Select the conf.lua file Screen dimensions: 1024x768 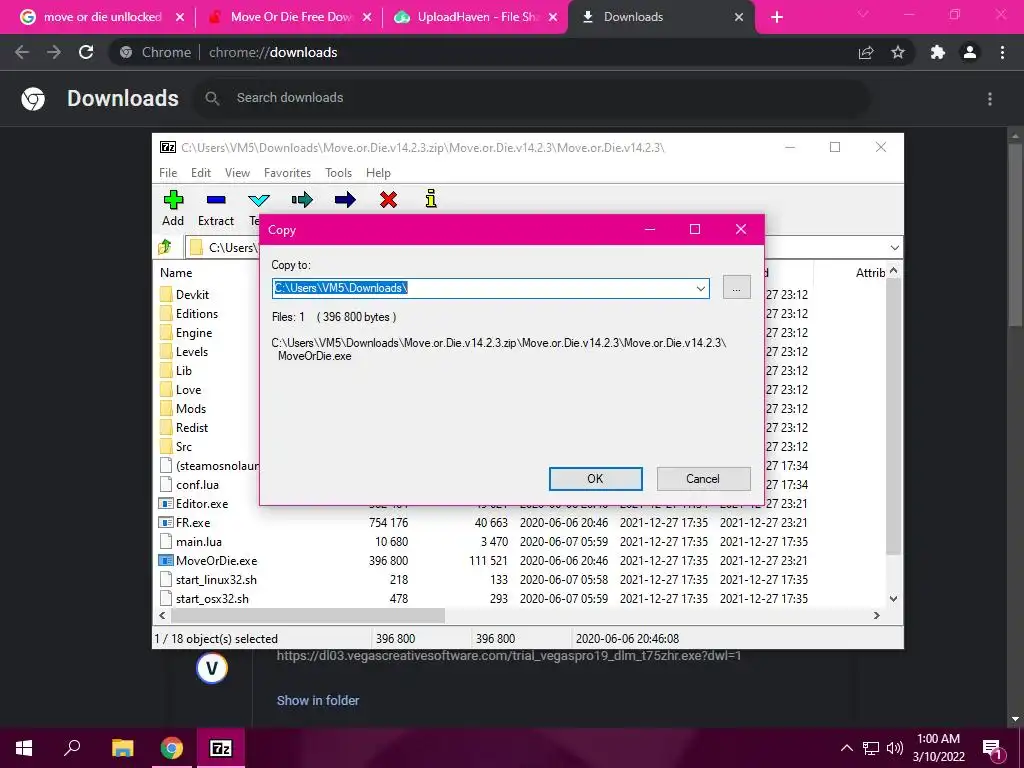tap(189, 485)
